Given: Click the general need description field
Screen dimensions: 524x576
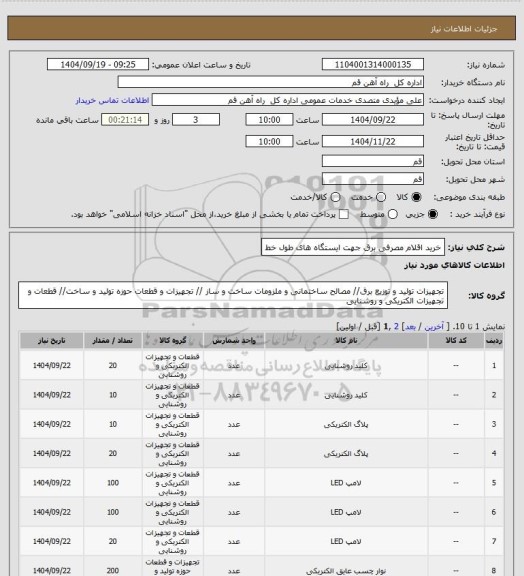Looking at the screenshot, I should (353, 247).
